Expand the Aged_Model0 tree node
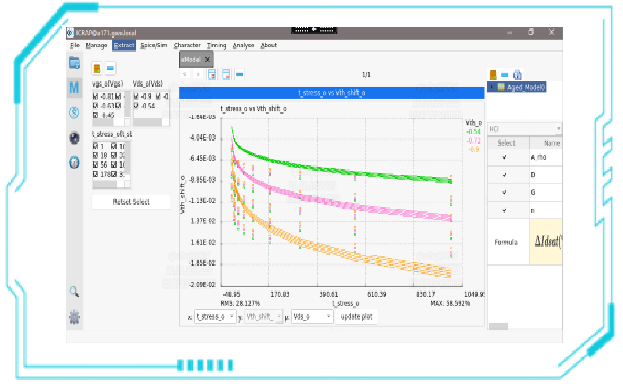623x384 pixels. coord(492,87)
